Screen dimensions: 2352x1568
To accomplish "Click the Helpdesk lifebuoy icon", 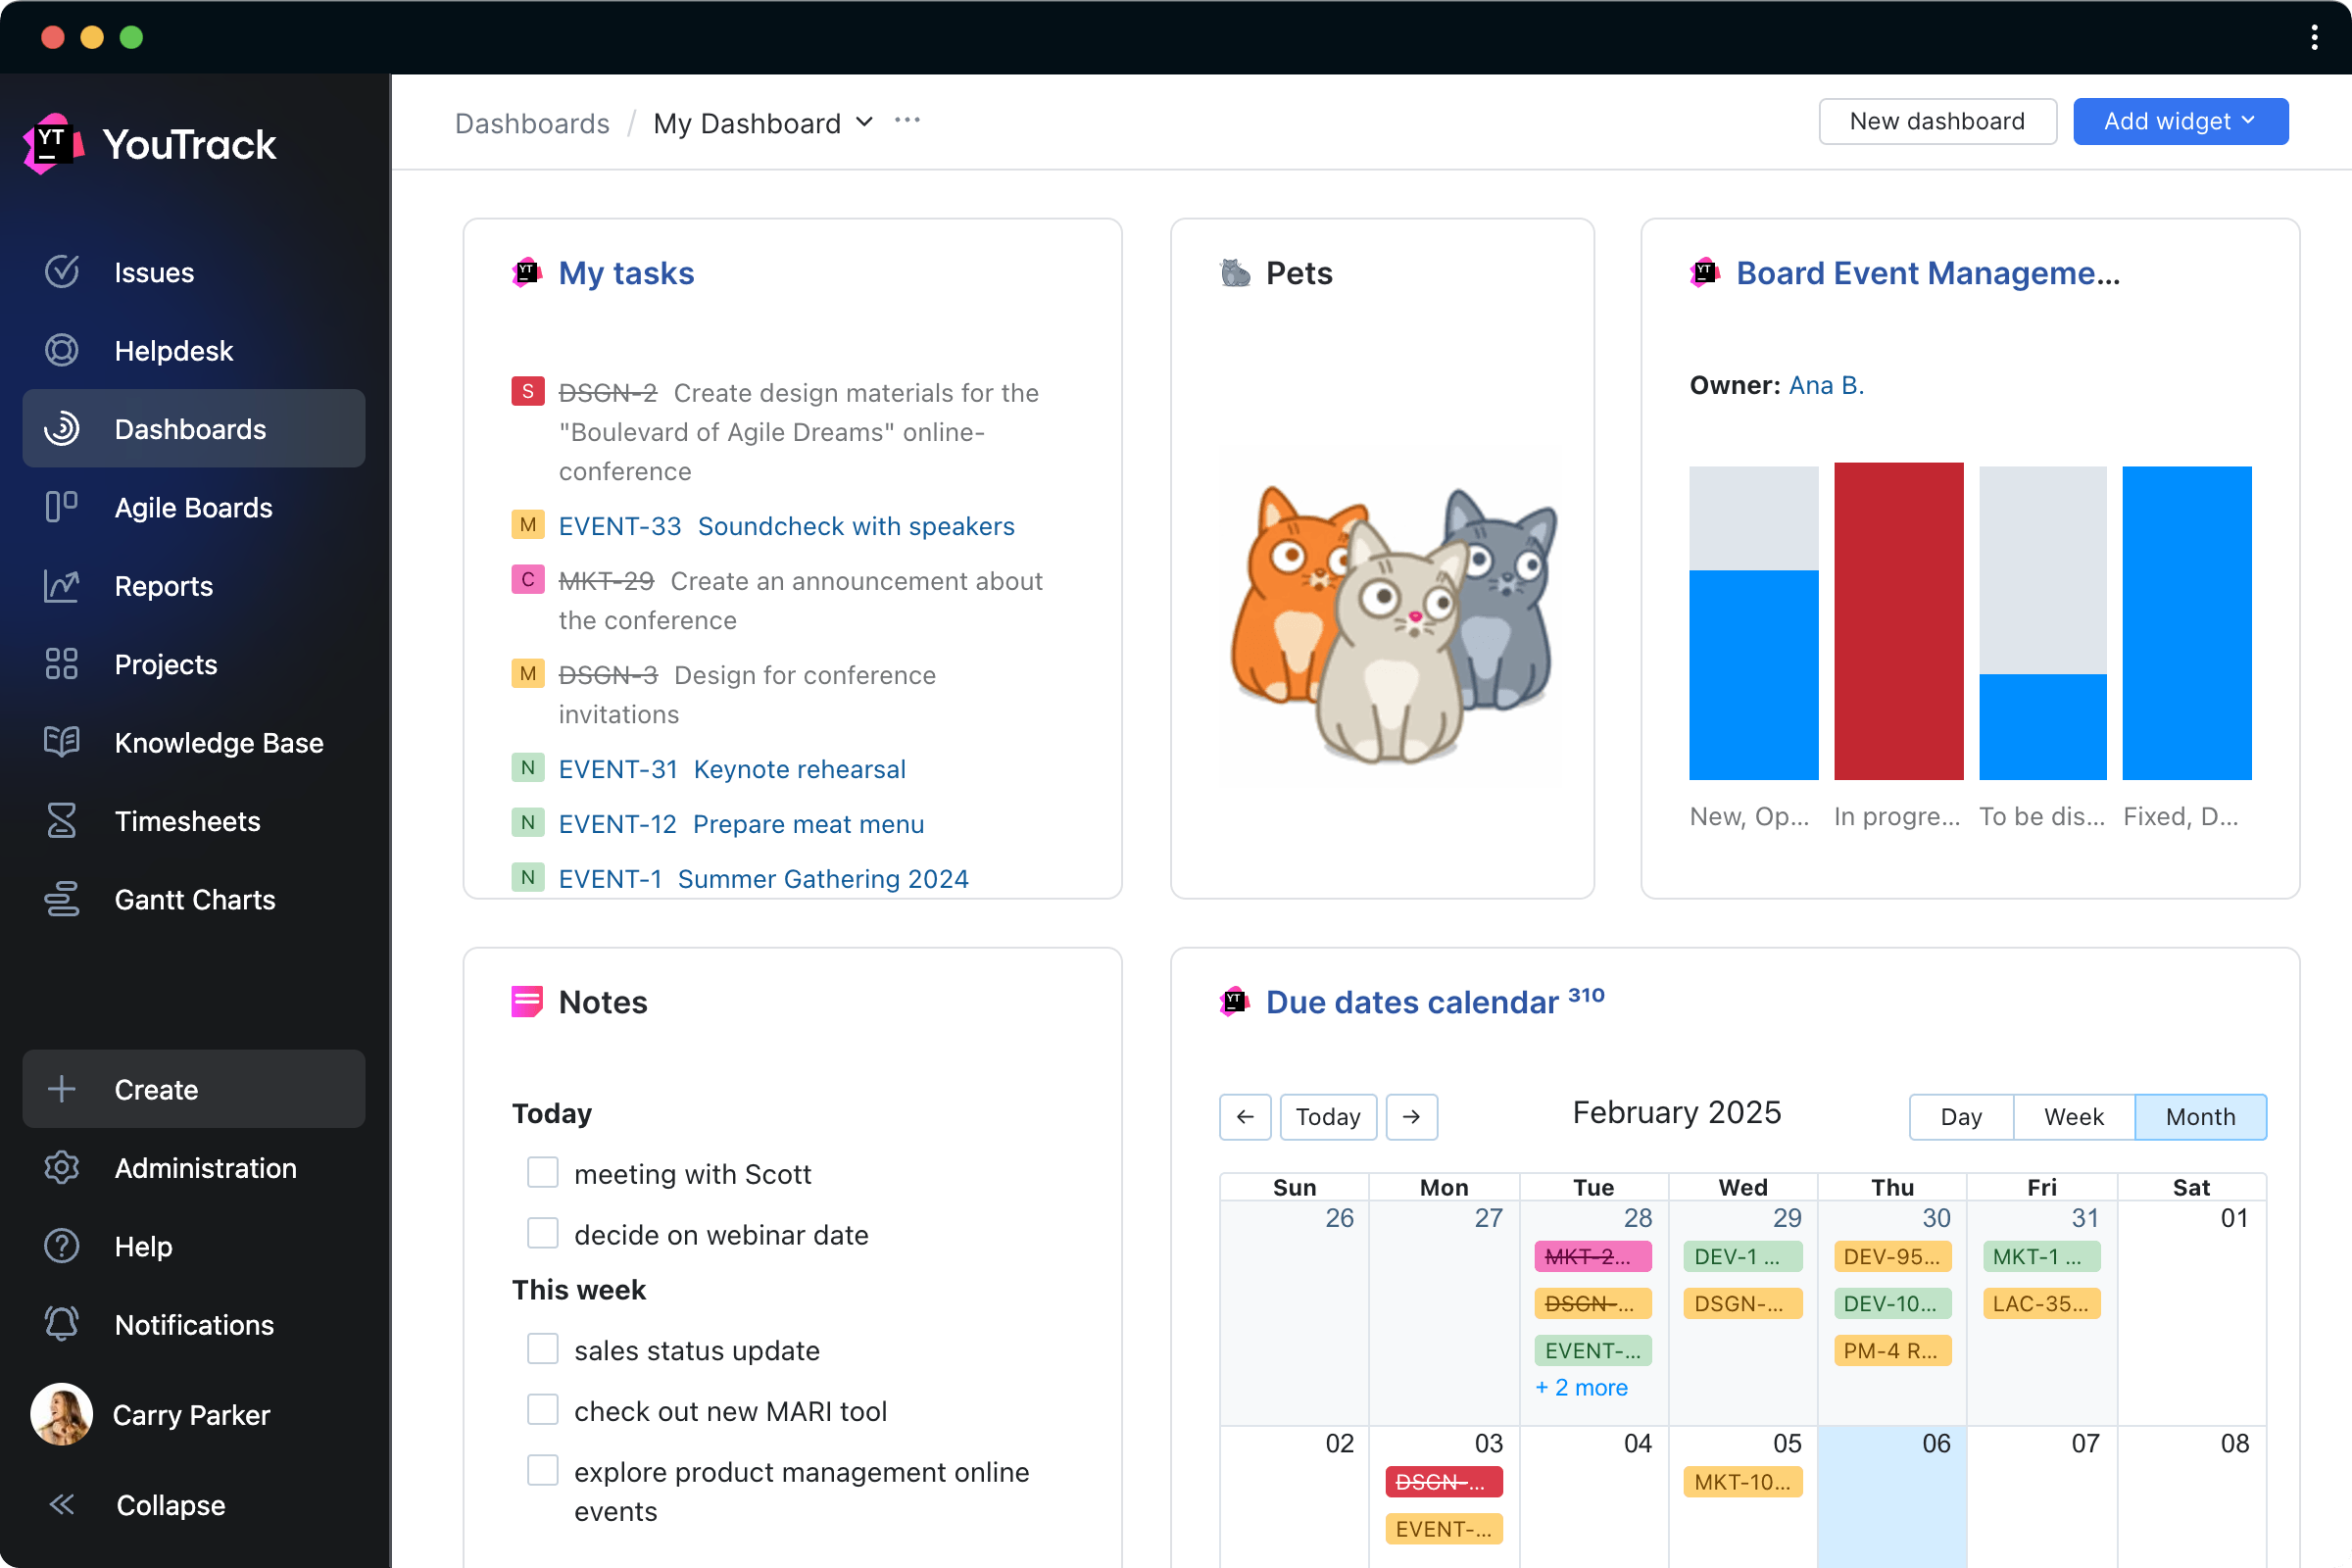I will pyautogui.click(x=62, y=350).
